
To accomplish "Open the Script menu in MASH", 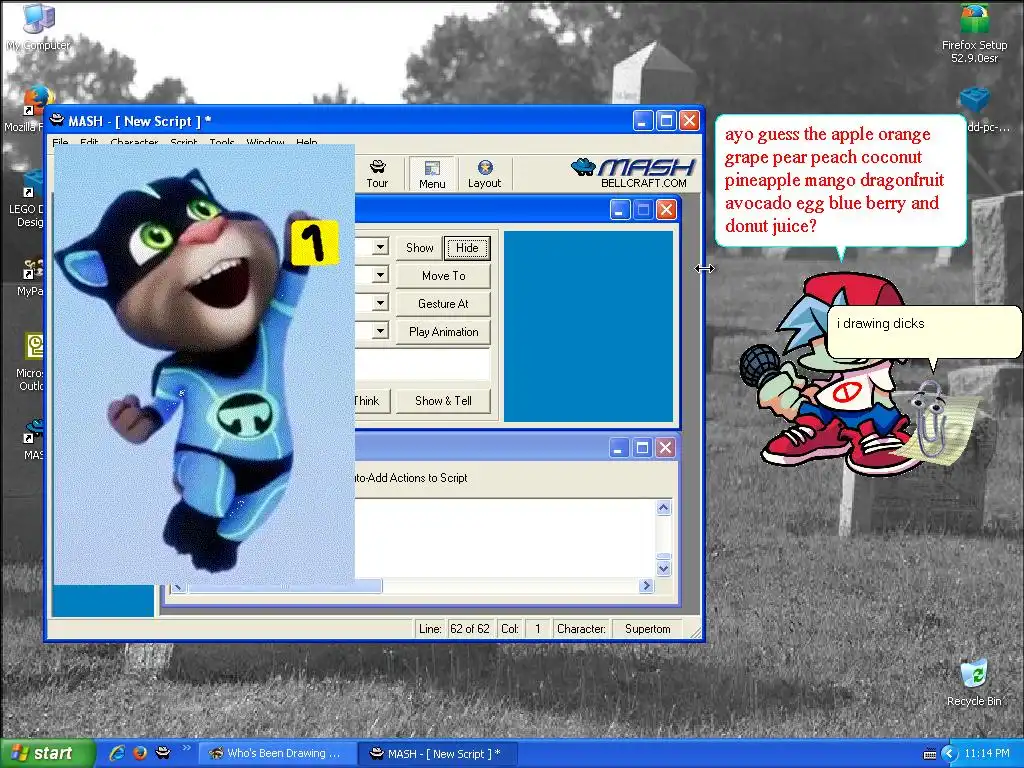I will pyautogui.click(x=184, y=142).
